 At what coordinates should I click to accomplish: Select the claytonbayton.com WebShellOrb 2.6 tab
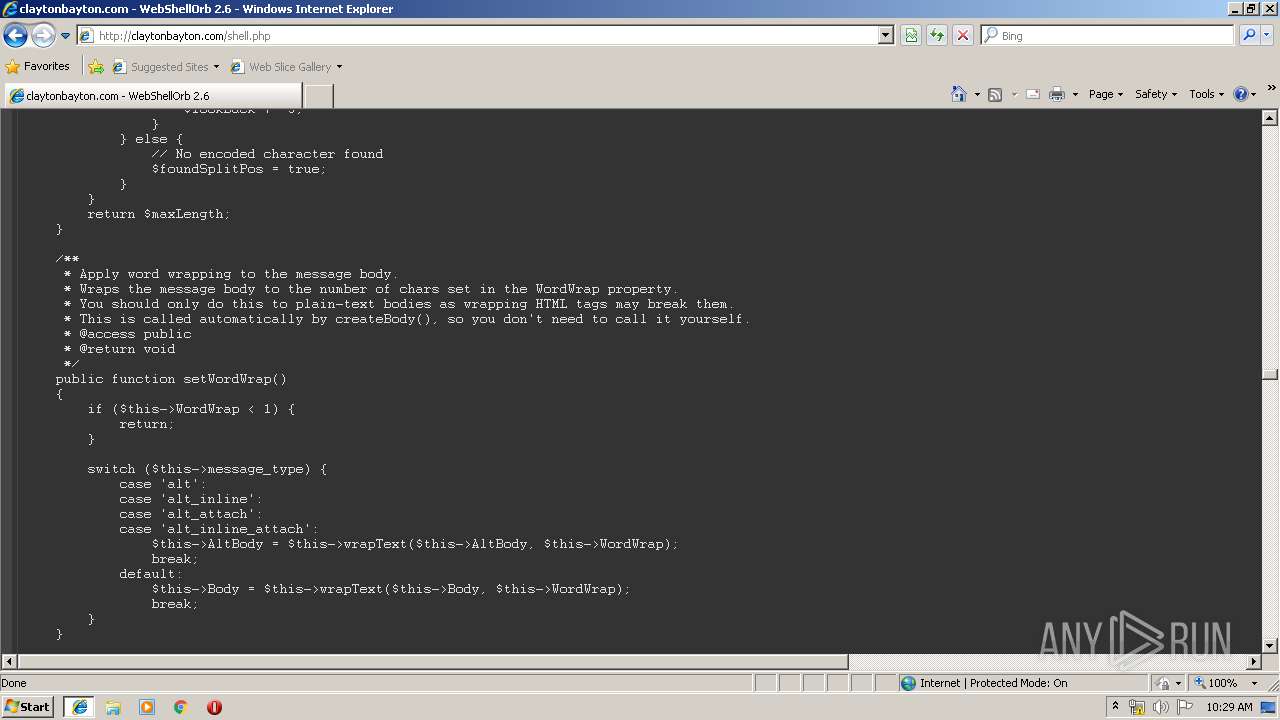[152, 96]
